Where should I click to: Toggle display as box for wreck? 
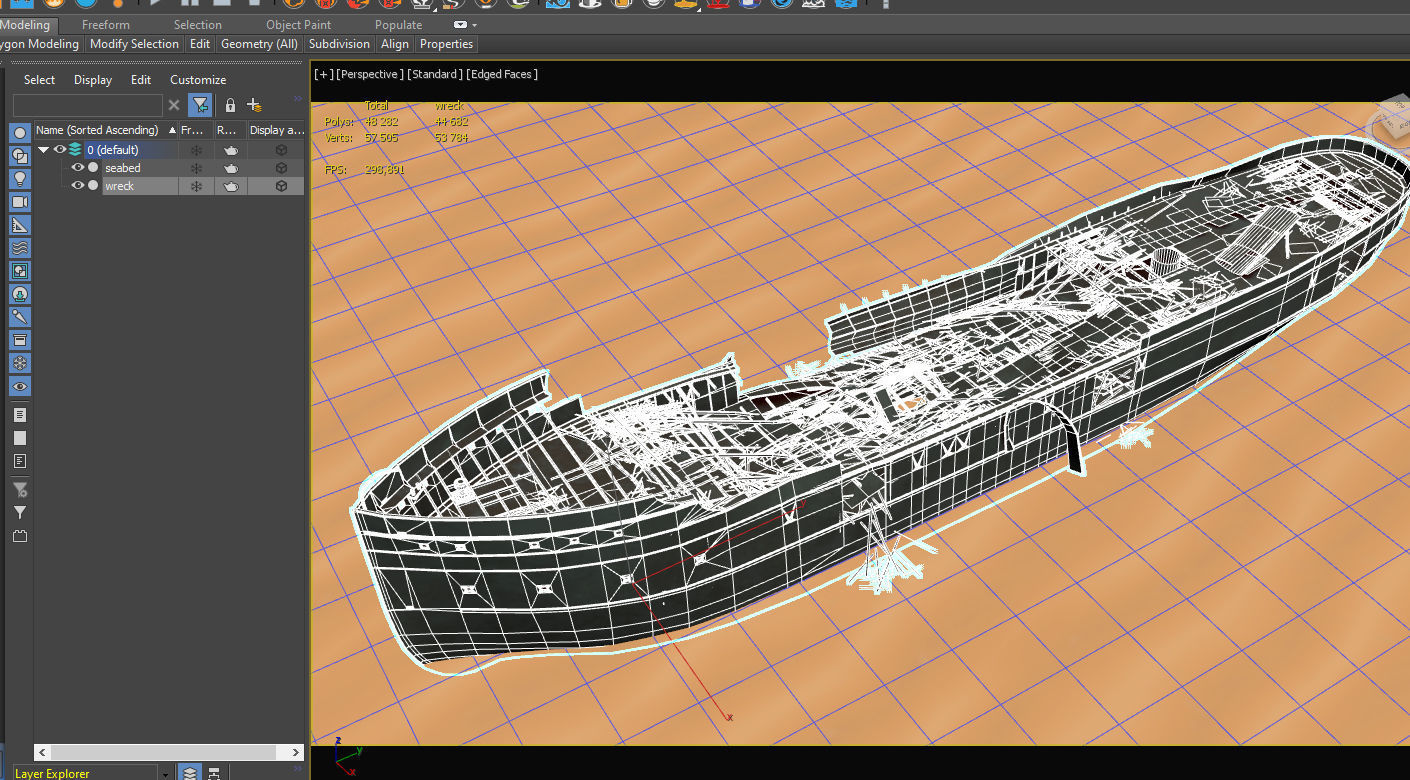coord(282,186)
